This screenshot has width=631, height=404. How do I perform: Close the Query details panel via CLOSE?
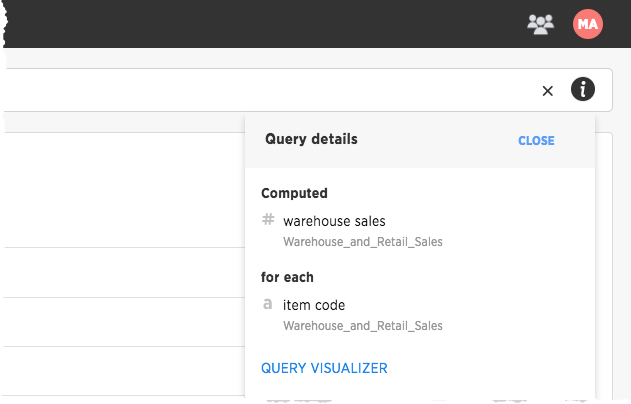tap(536, 140)
